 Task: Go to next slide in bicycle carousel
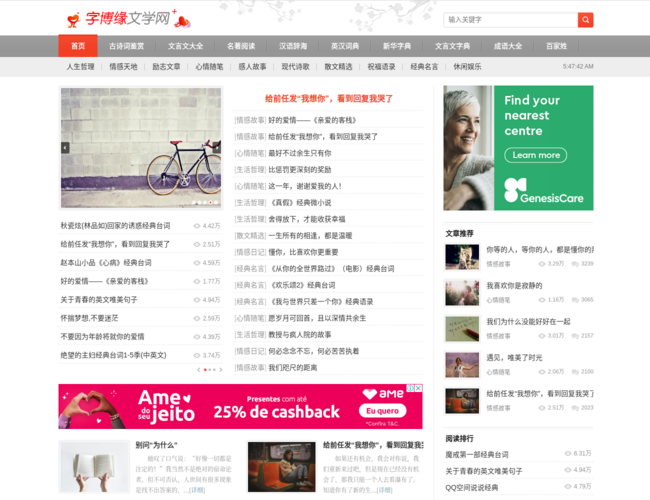[x=218, y=148]
